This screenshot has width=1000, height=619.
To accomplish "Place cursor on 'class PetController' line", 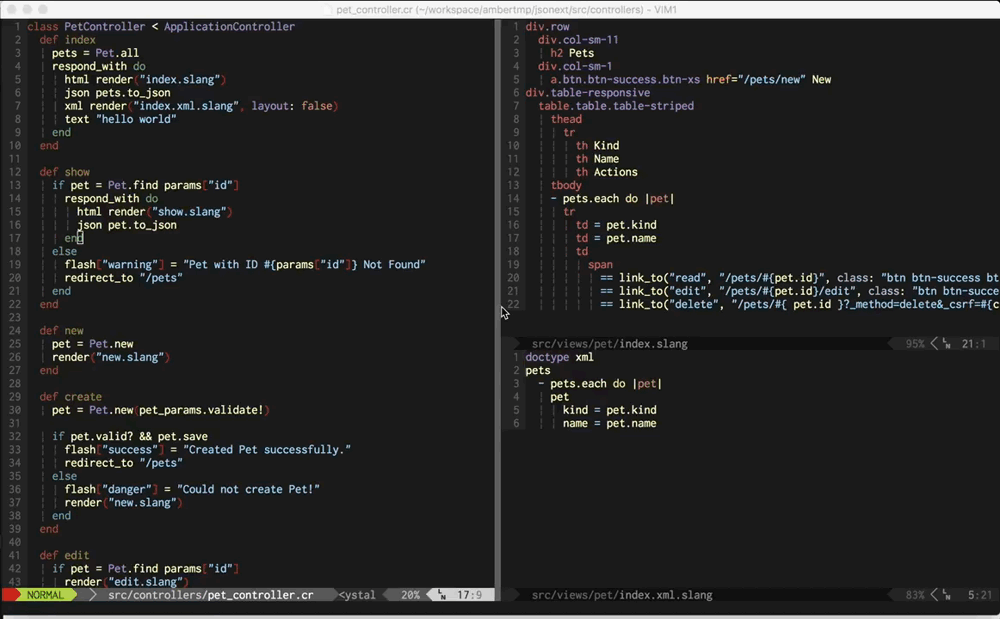I will tap(161, 26).
